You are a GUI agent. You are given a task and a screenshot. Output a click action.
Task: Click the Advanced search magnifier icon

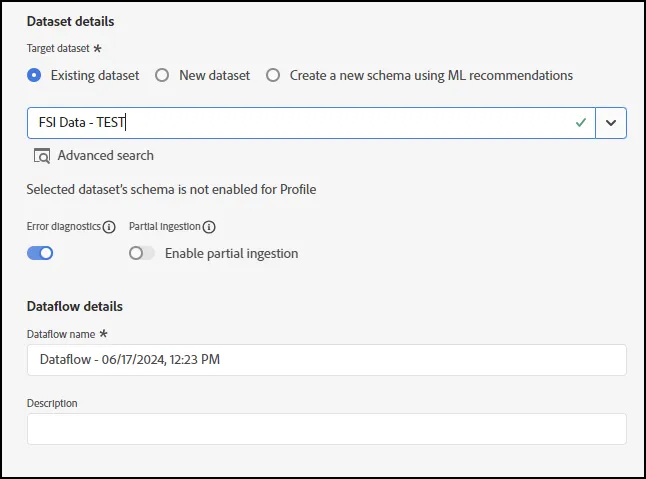pos(42,156)
